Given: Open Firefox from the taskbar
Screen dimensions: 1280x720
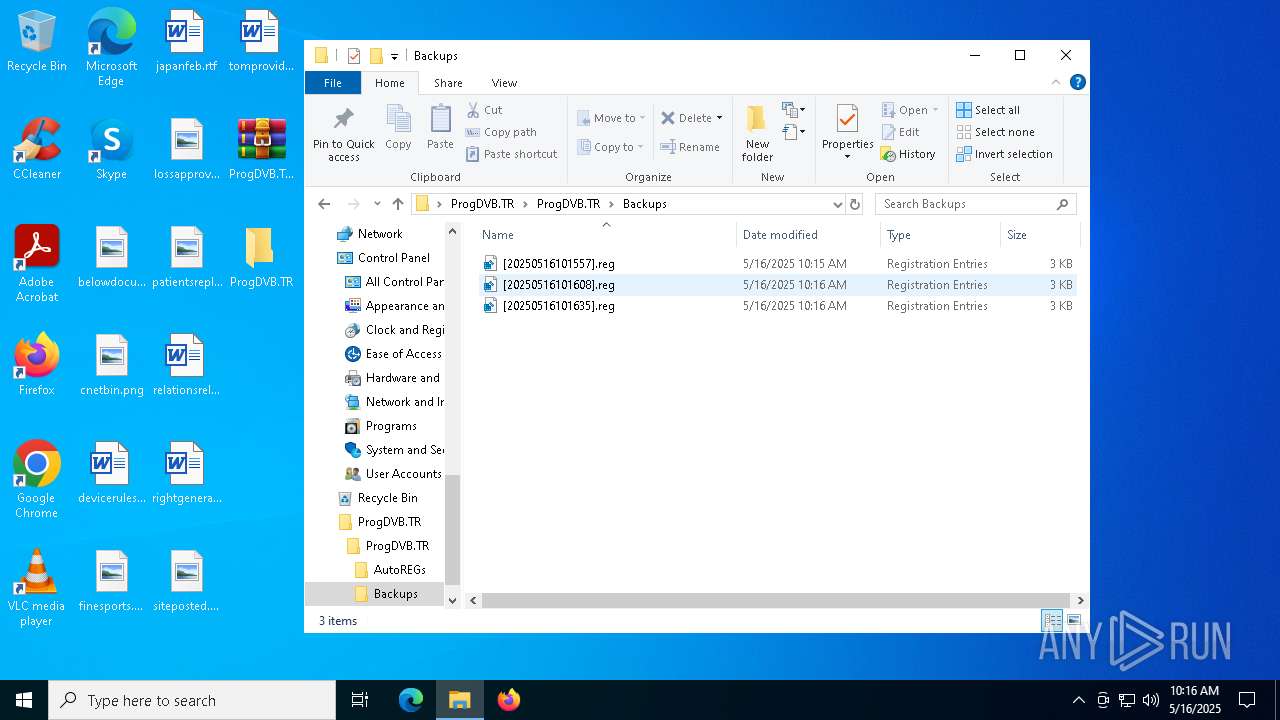Looking at the screenshot, I should 509,700.
